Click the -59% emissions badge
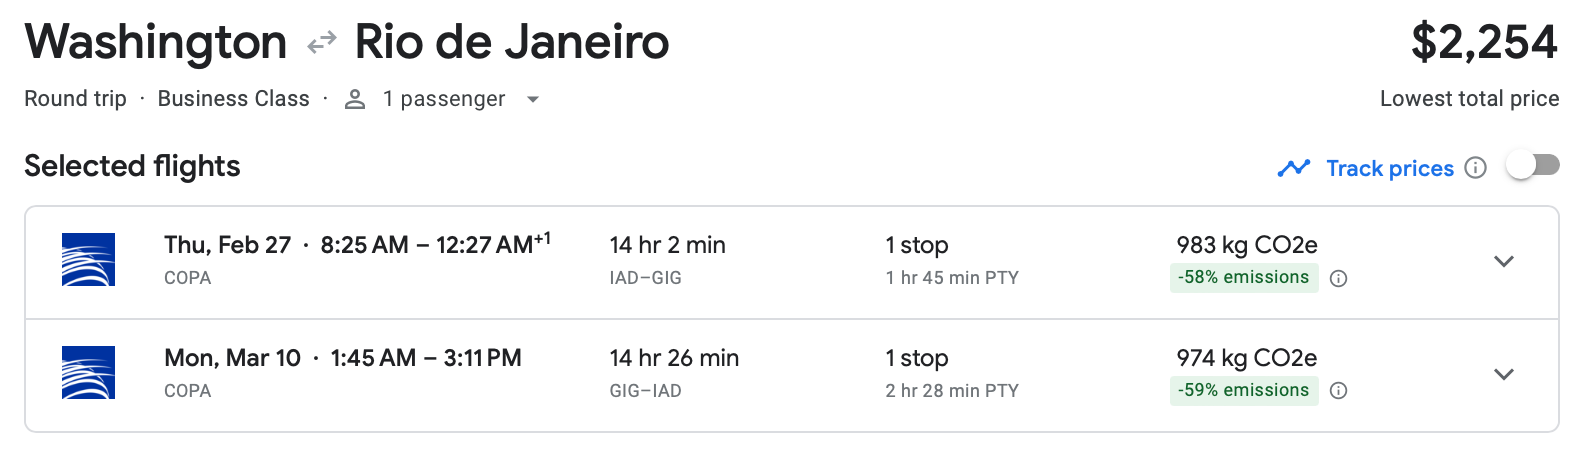Screen dimensions: 1574x452 1243,390
